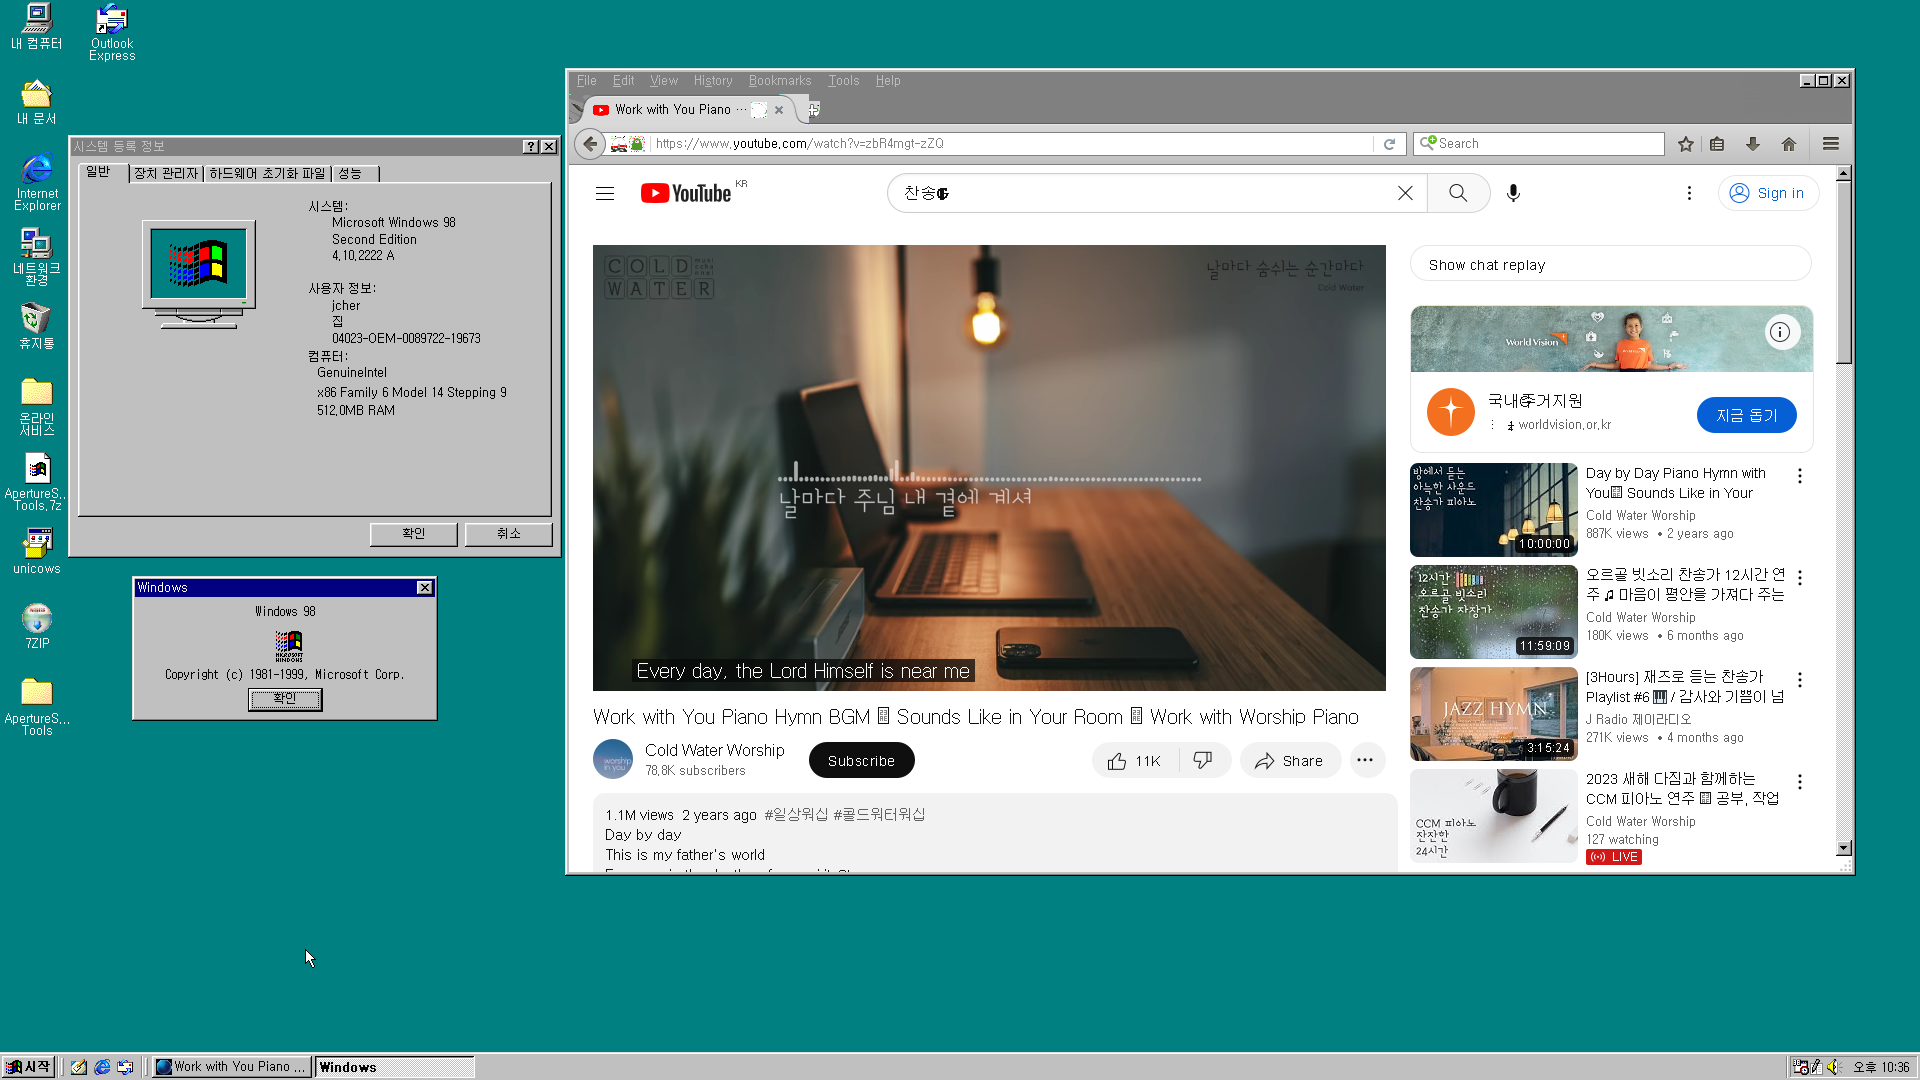Screen dimensions: 1920x1080
Task: Close the Work with You Piano tab
Action: click(x=779, y=110)
